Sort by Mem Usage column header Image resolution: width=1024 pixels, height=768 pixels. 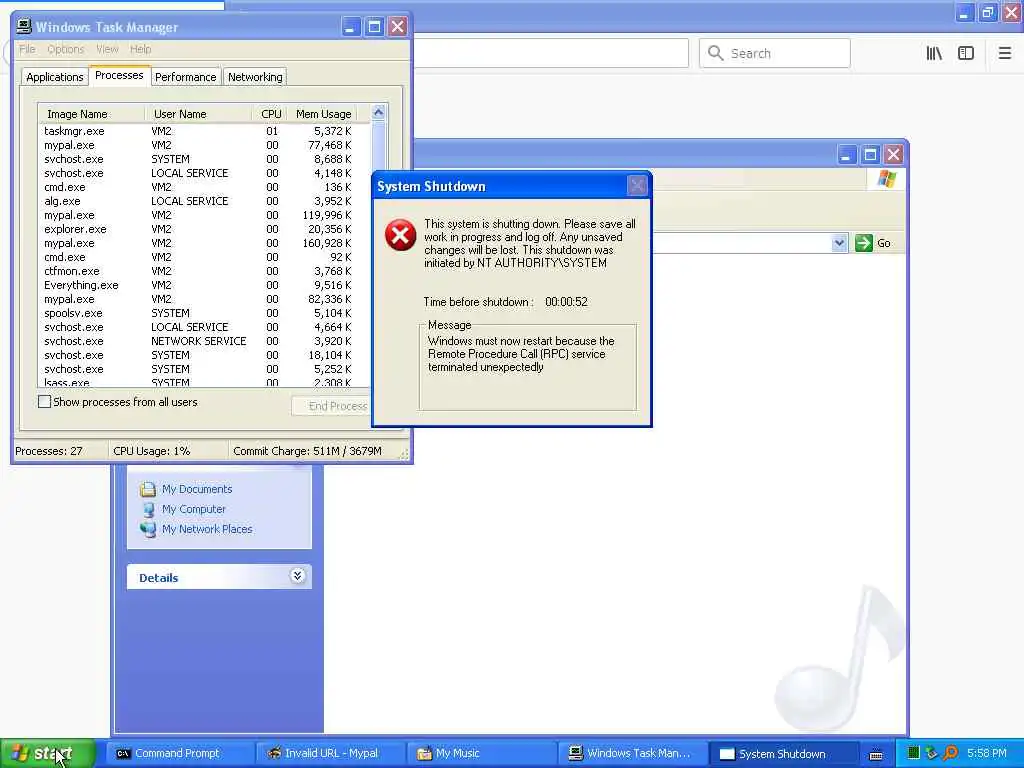[323, 114]
